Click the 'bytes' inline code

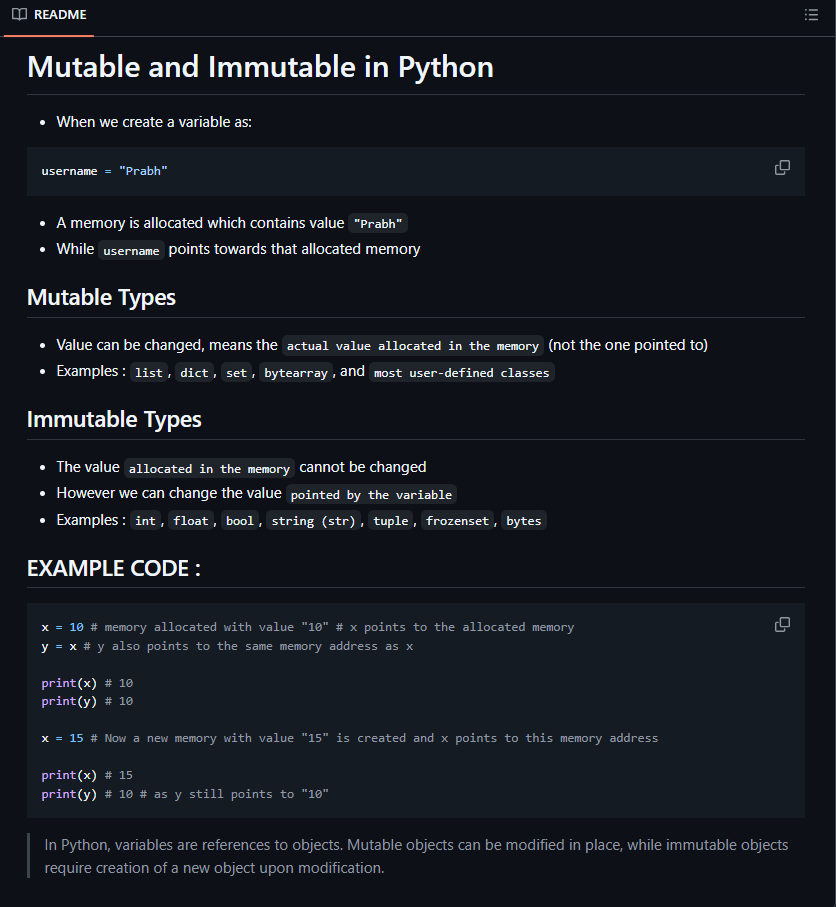[x=524, y=521]
